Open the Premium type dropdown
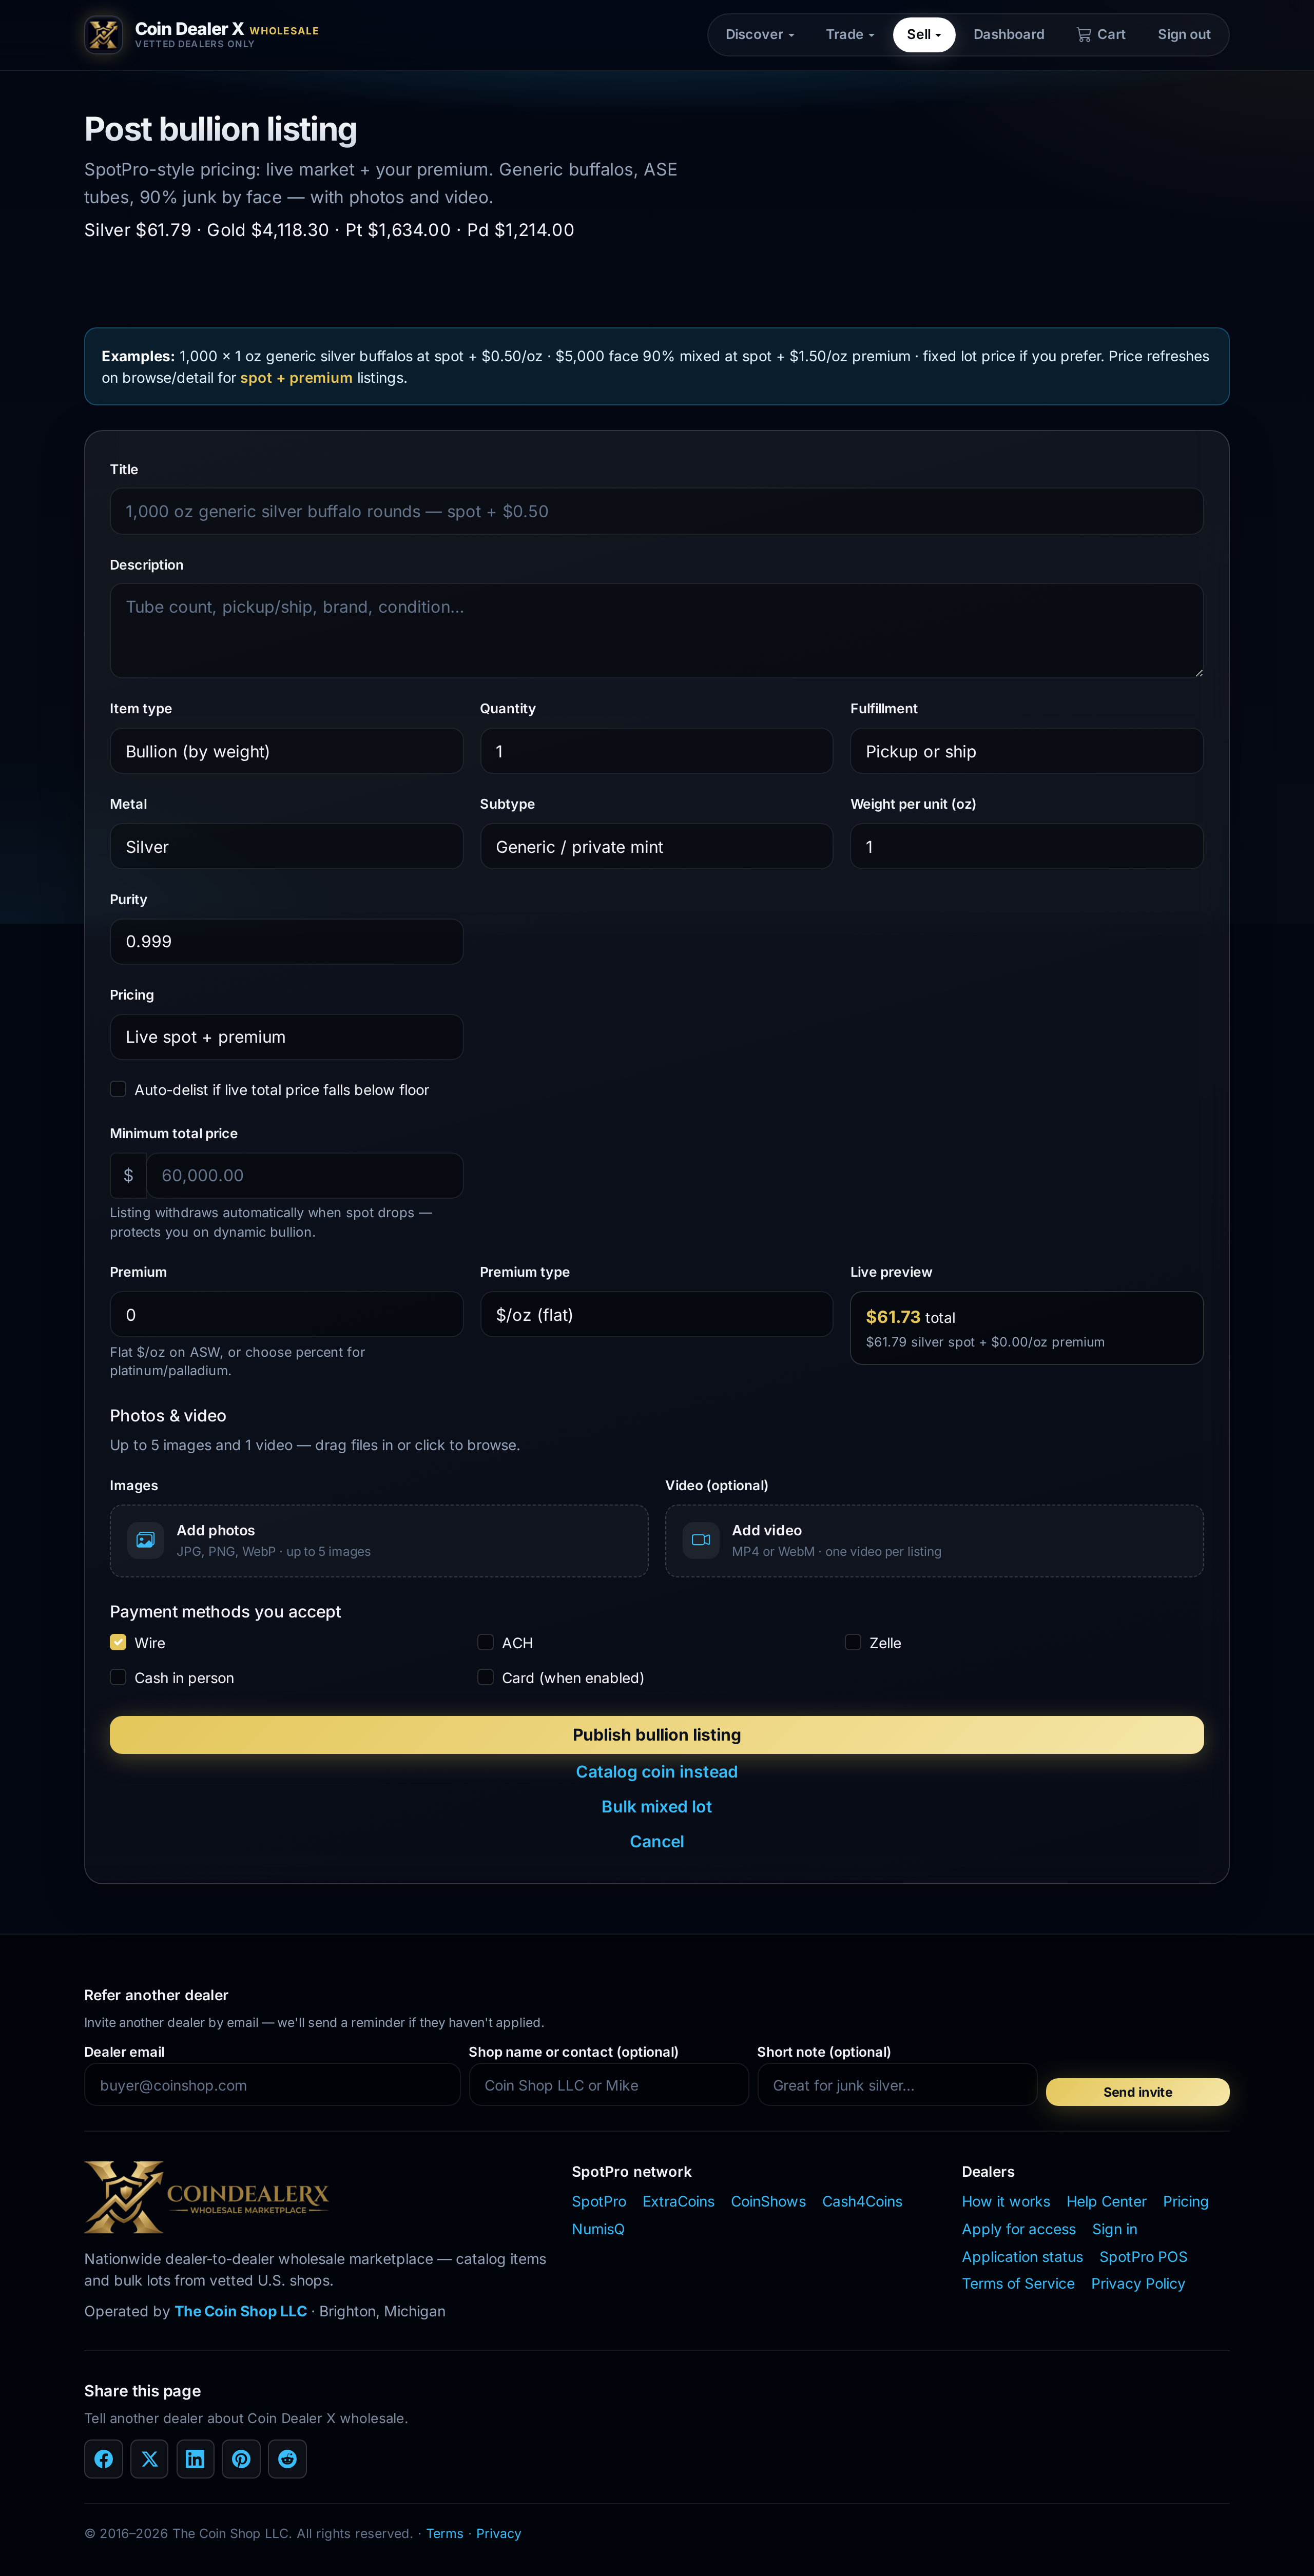 (x=656, y=1314)
